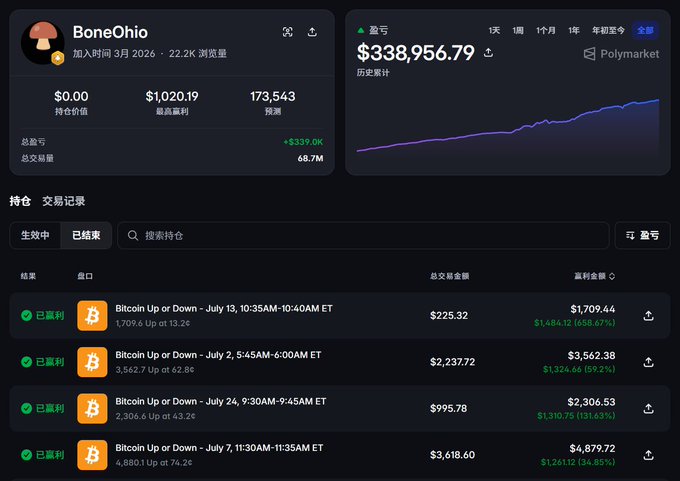Viewport: 680px width, 481px height.
Task: Open Bitcoin Up or Down July 24 9:30AM market
Action: (221, 401)
